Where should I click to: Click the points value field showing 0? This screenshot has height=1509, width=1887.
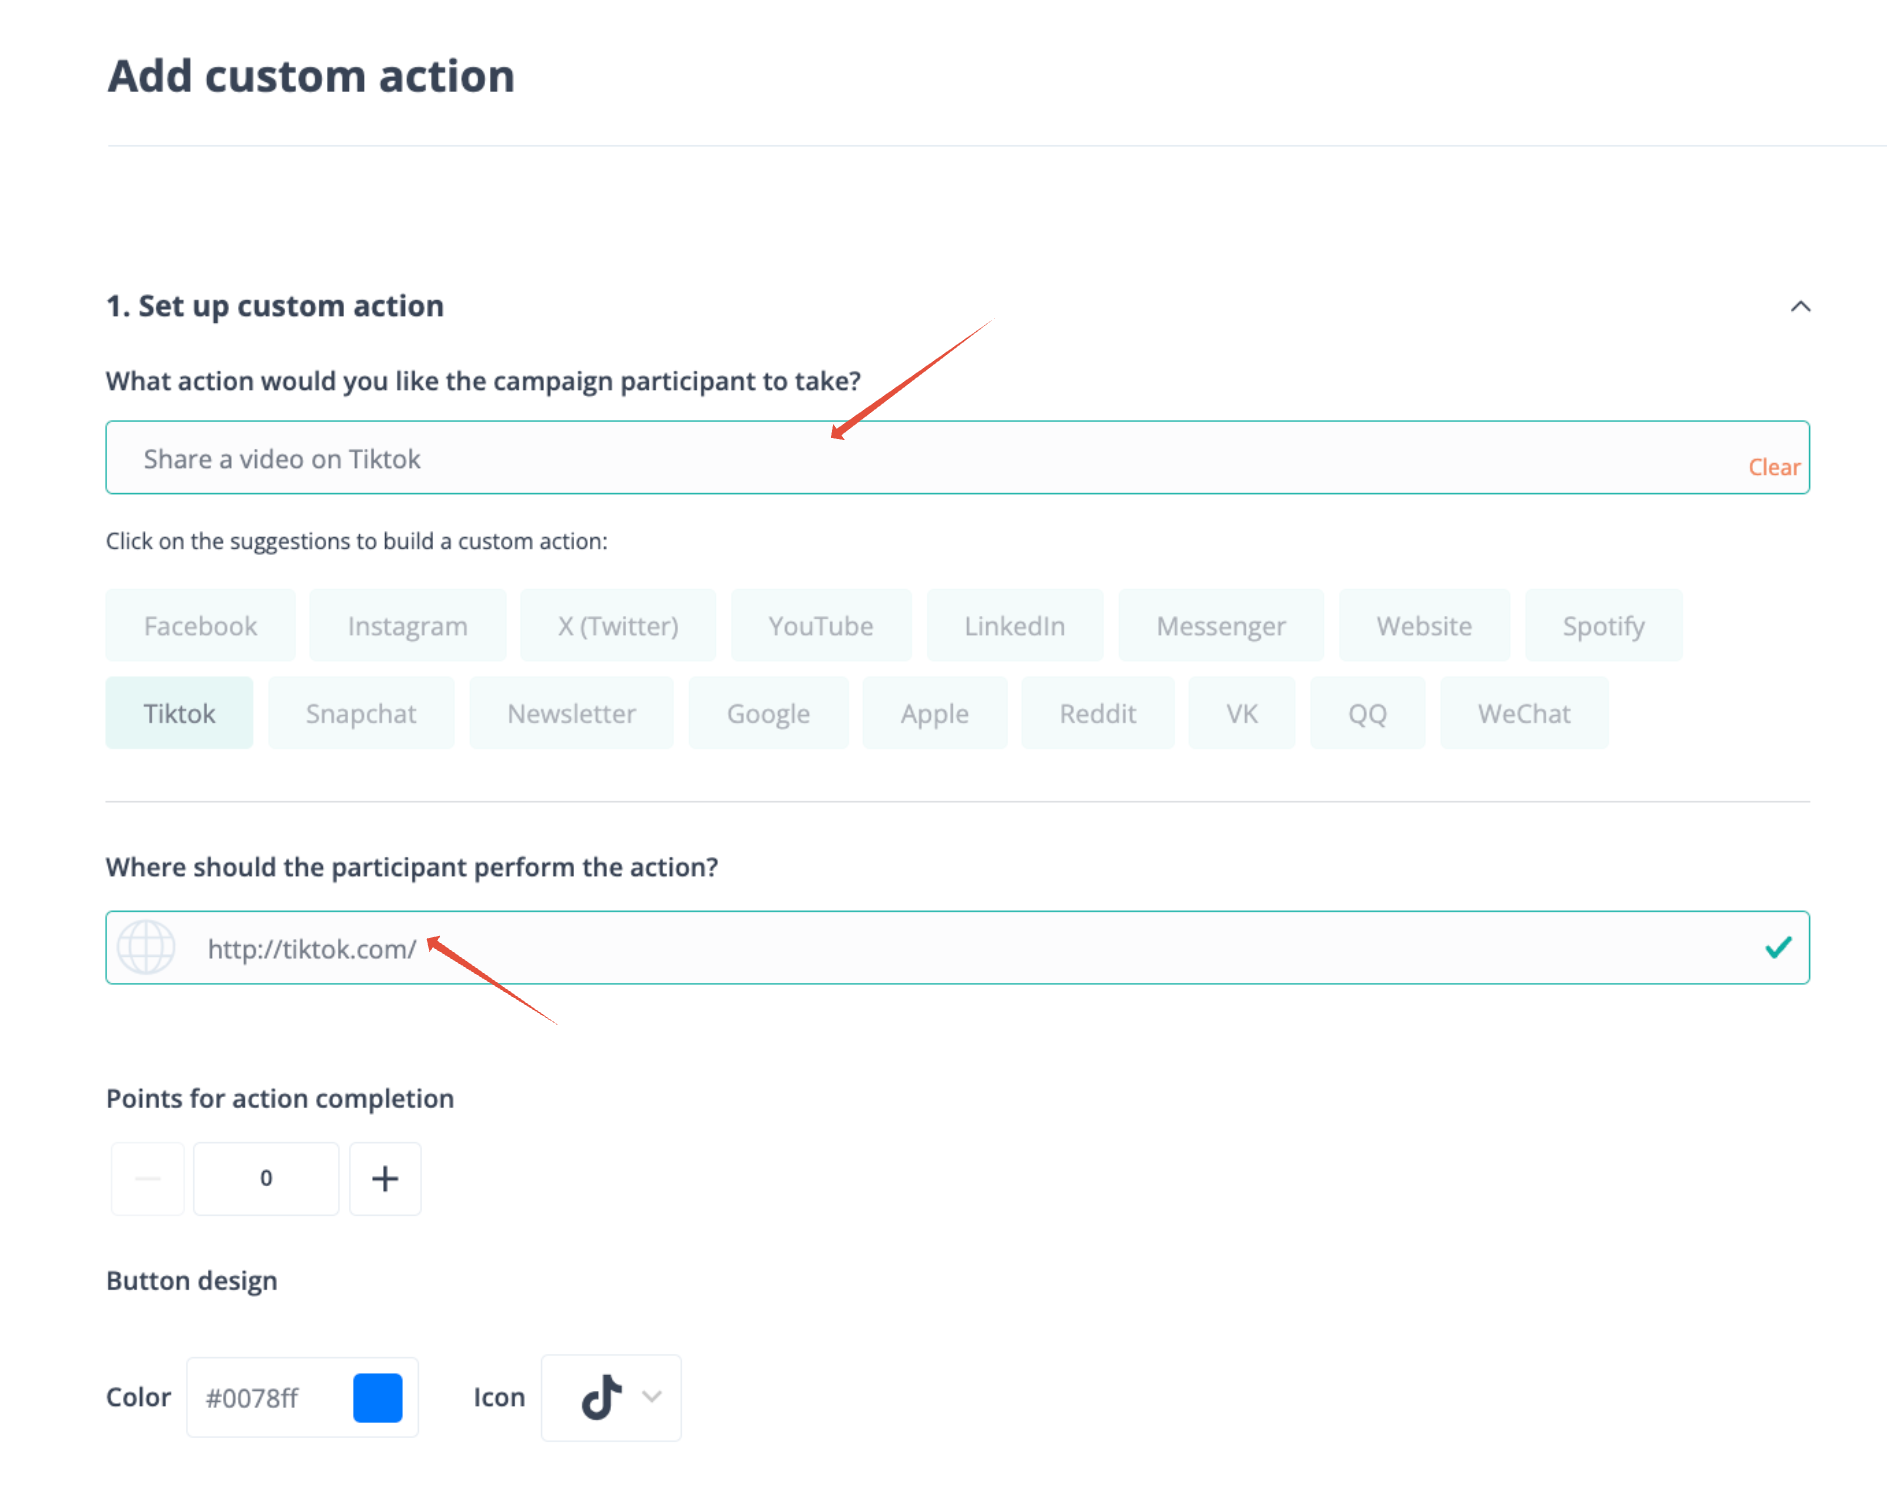click(x=266, y=1178)
